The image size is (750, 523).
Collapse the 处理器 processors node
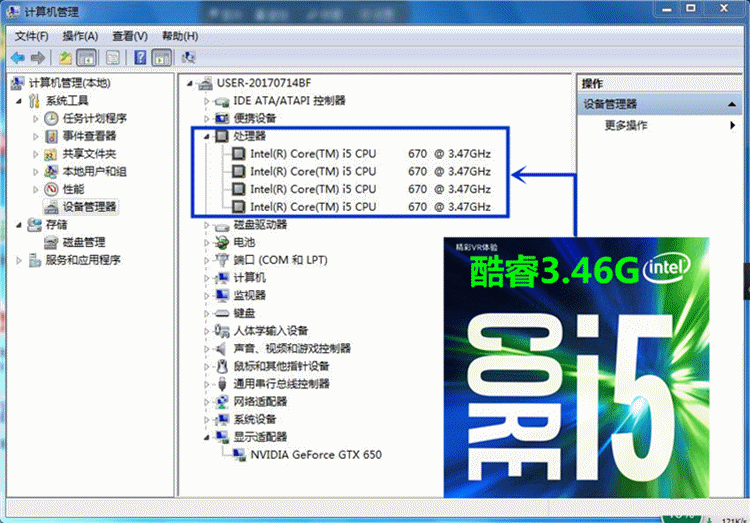(x=207, y=136)
